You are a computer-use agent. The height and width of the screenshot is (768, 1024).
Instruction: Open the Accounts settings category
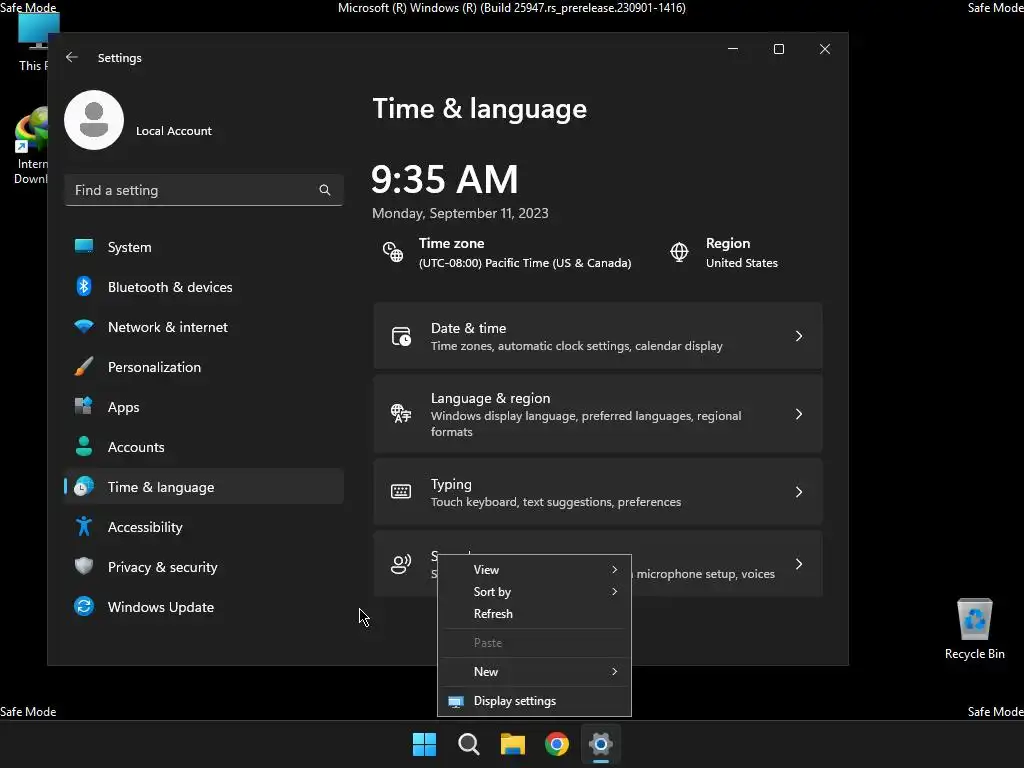click(x=136, y=447)
